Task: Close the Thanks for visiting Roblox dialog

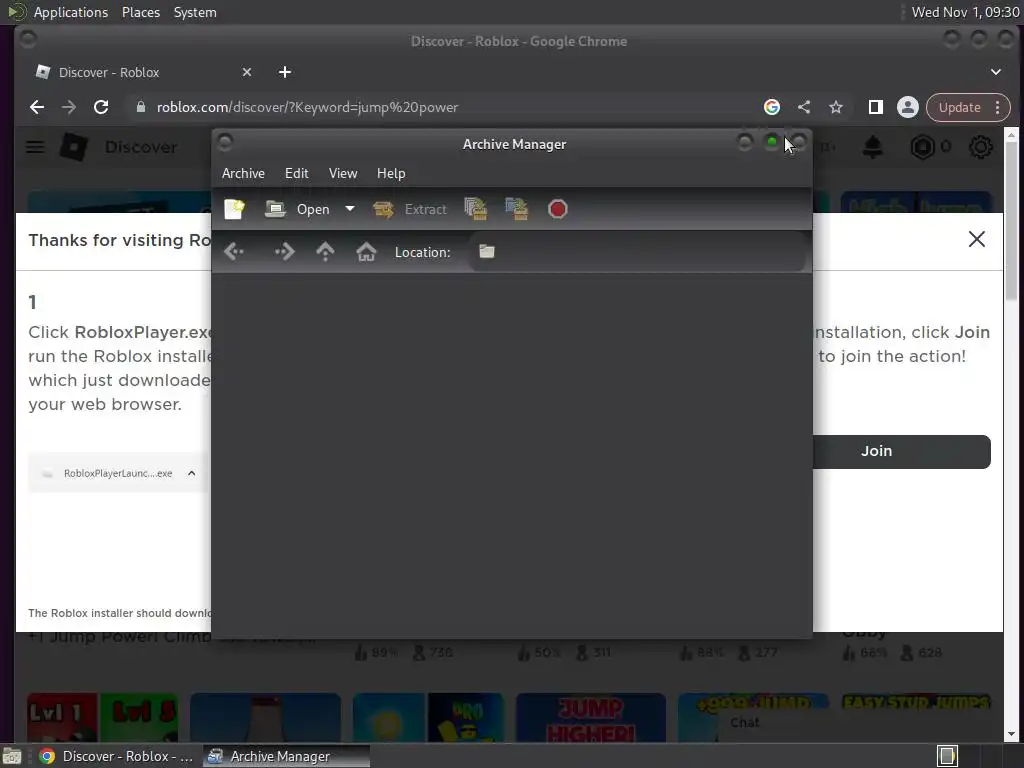Action: [x=976, y=239]
